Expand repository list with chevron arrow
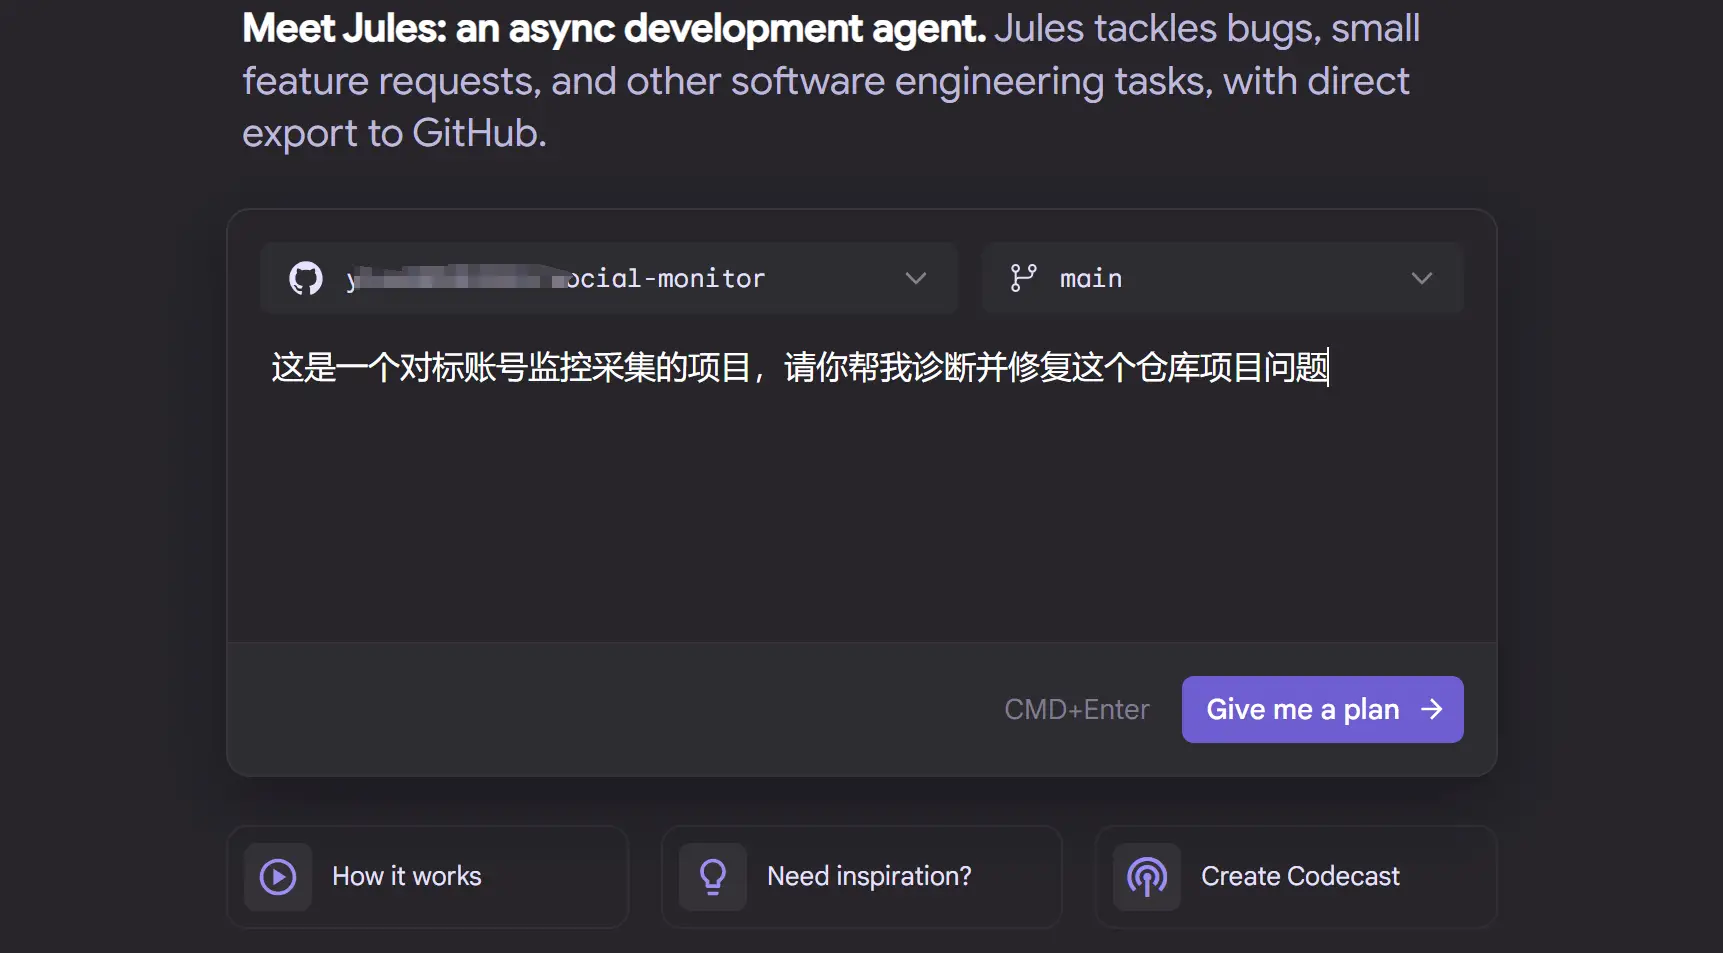 [915, 278]
